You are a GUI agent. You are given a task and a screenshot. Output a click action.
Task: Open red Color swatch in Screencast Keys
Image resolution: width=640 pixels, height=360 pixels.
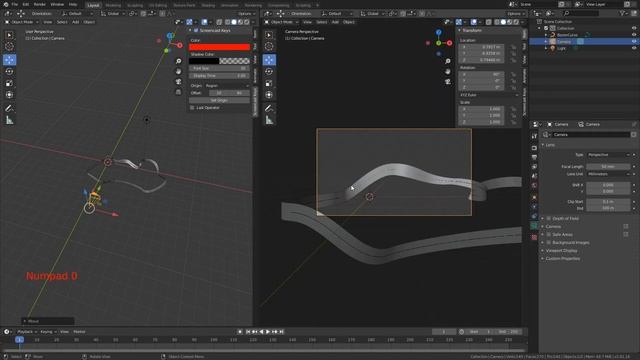[219, 47]
